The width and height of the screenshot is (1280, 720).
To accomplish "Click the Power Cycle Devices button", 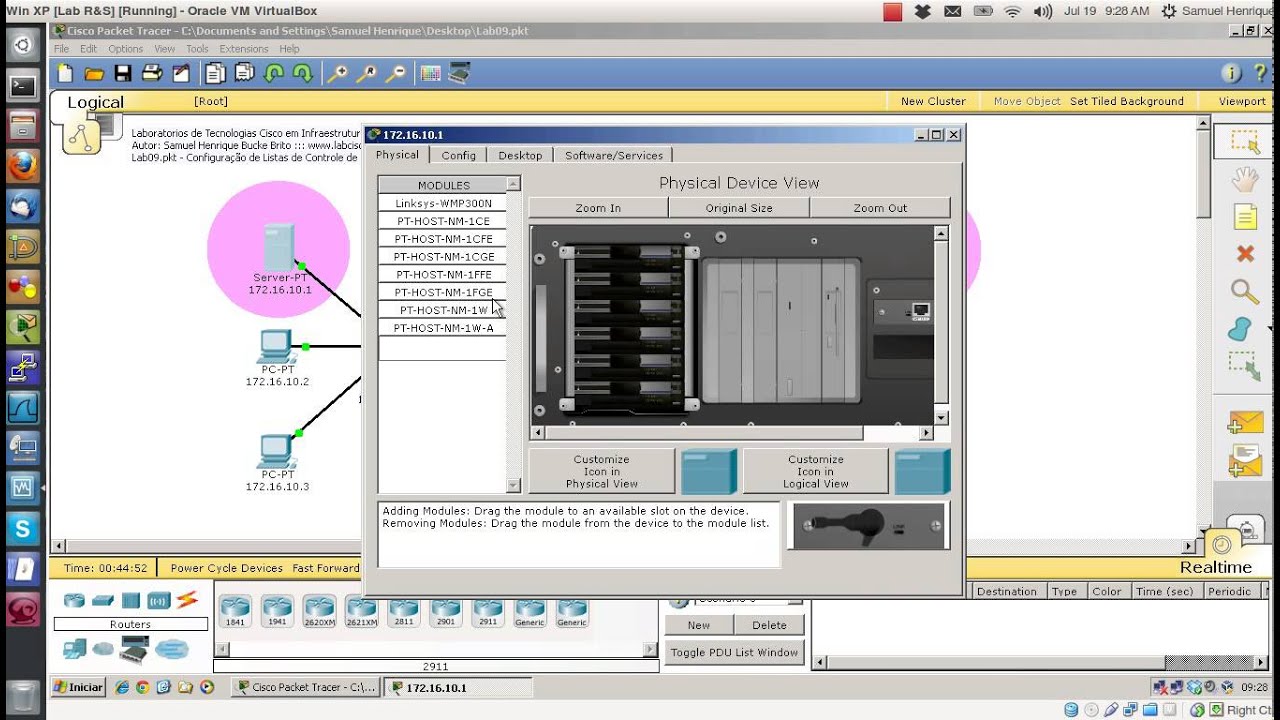I will [227, 568].
